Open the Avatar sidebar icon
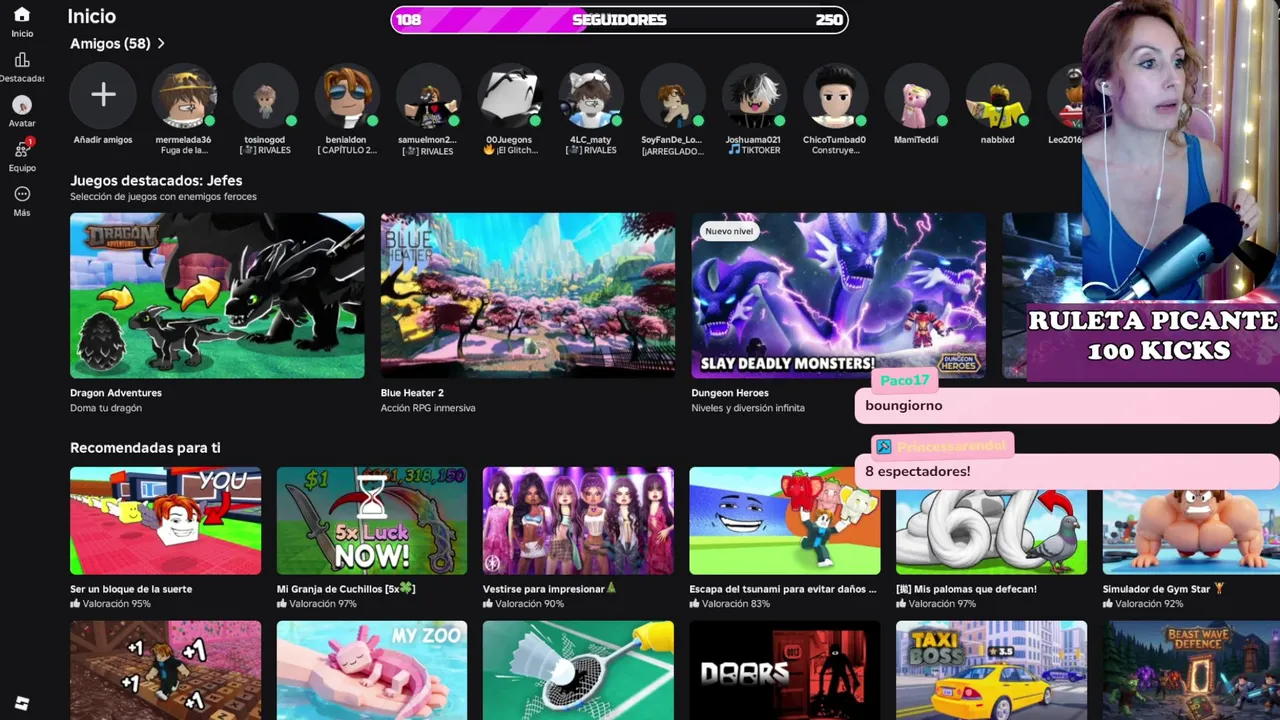Image resolution: width=1280 pixels, height=720 pixels. click(22, 105)
